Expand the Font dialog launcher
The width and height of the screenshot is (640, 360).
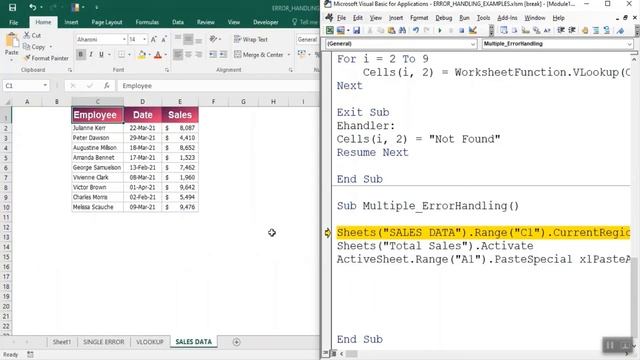[167, 70]
